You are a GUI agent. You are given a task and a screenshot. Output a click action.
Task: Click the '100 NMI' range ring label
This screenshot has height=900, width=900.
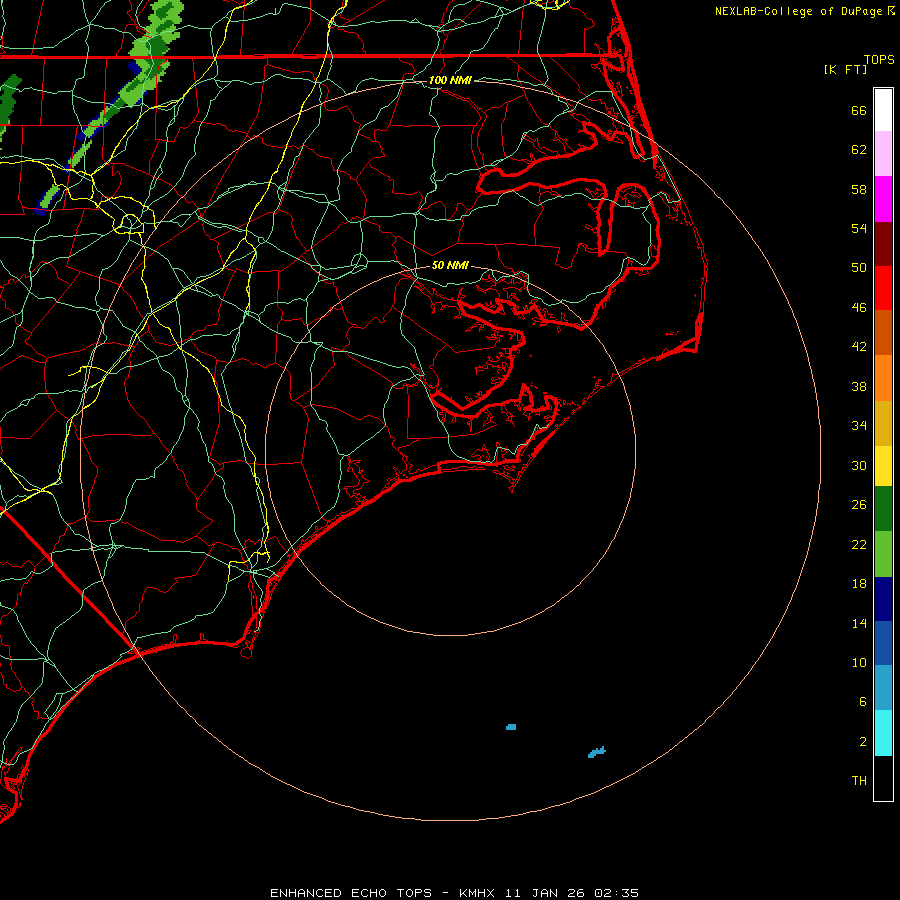(x=450, y=80)
